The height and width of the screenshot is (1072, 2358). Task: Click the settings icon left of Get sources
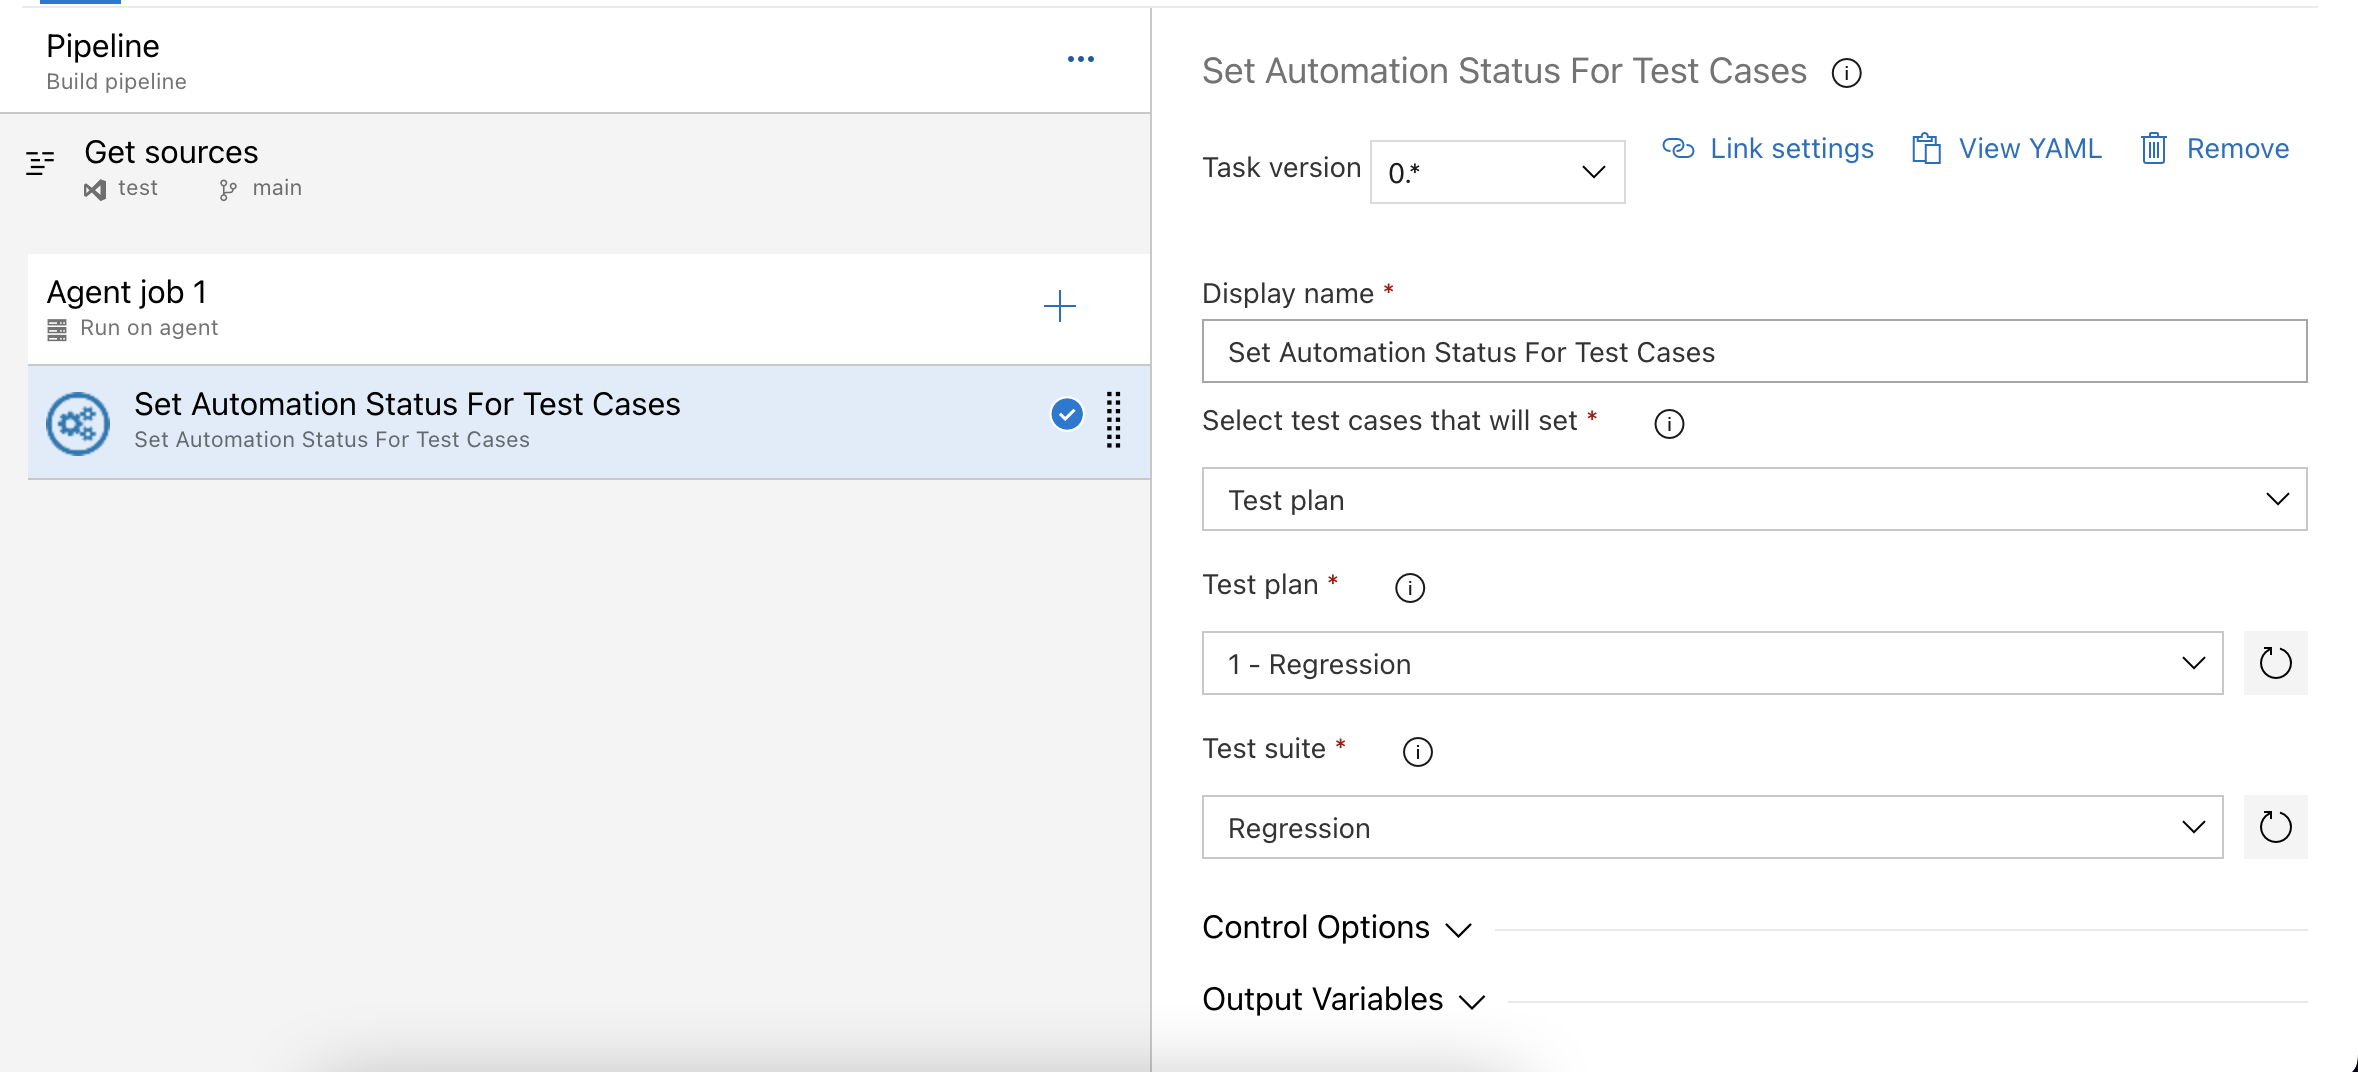click(41, 161)
